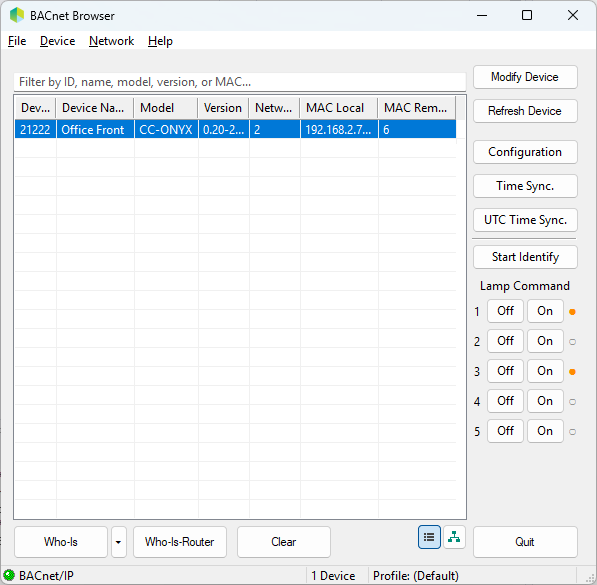Click the Who-Is button
Screen dimensions: 597x585
(x=61, y=542)
